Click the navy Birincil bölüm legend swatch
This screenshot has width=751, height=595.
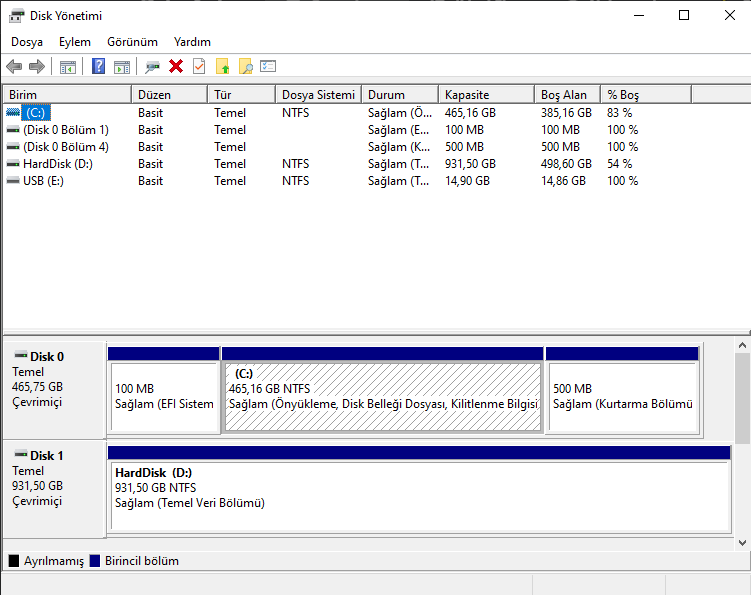coord(95,561)
